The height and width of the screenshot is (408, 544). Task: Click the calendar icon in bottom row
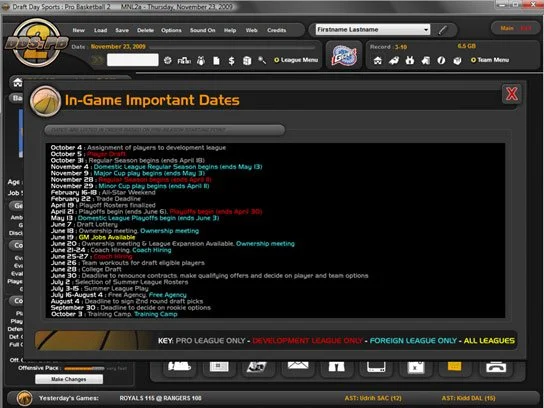[x=416, y=367]
